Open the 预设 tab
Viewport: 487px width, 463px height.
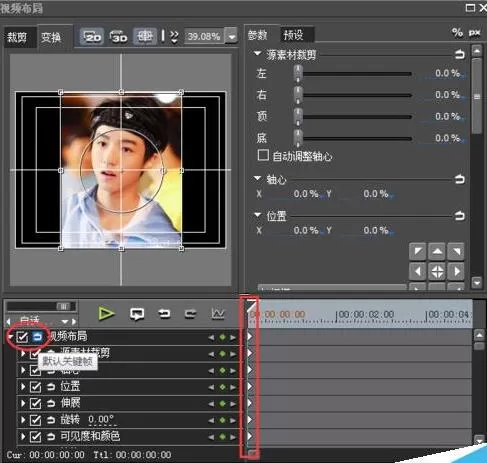pyautogui.click(x=293, y=35)
